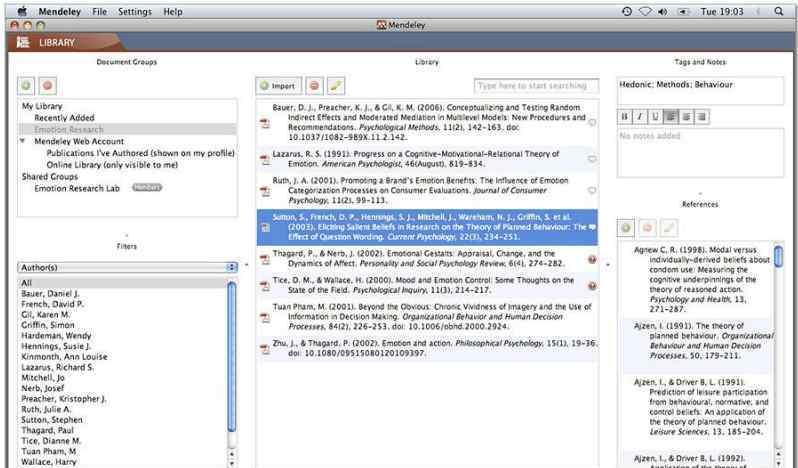Screen dimensions: 798x468
Task: Click the tags field showing Hedonic; Methods; Behaviour
Action: (700, 91)
